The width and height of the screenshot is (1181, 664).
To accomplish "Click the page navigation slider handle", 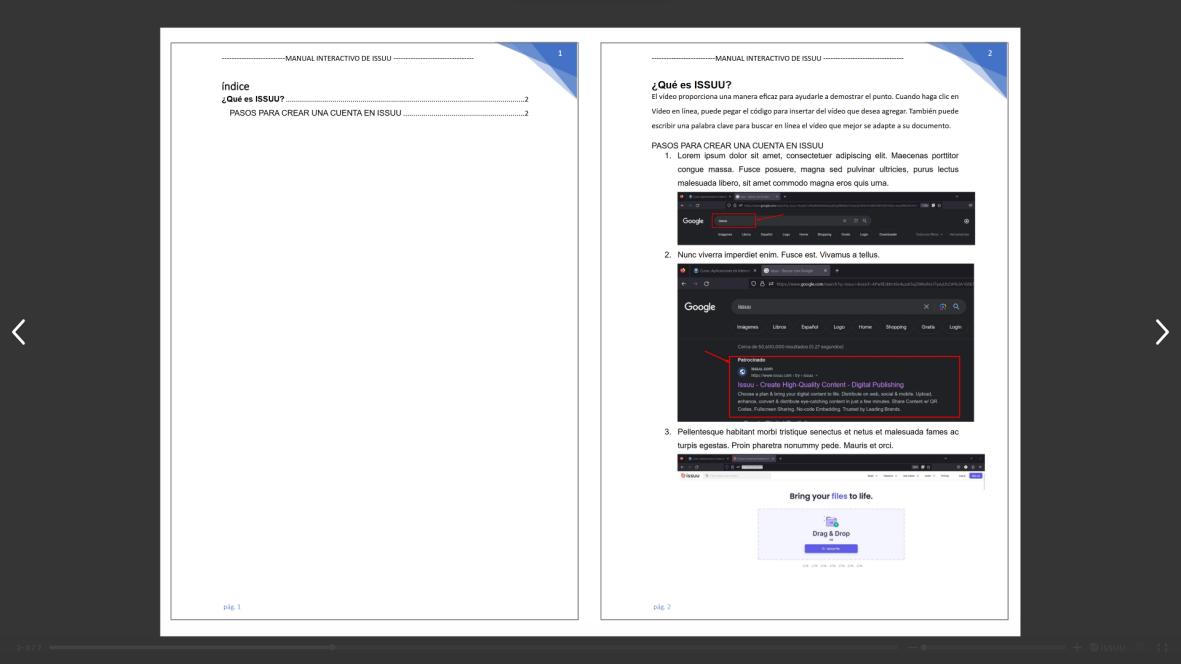I will coord(332,647).
